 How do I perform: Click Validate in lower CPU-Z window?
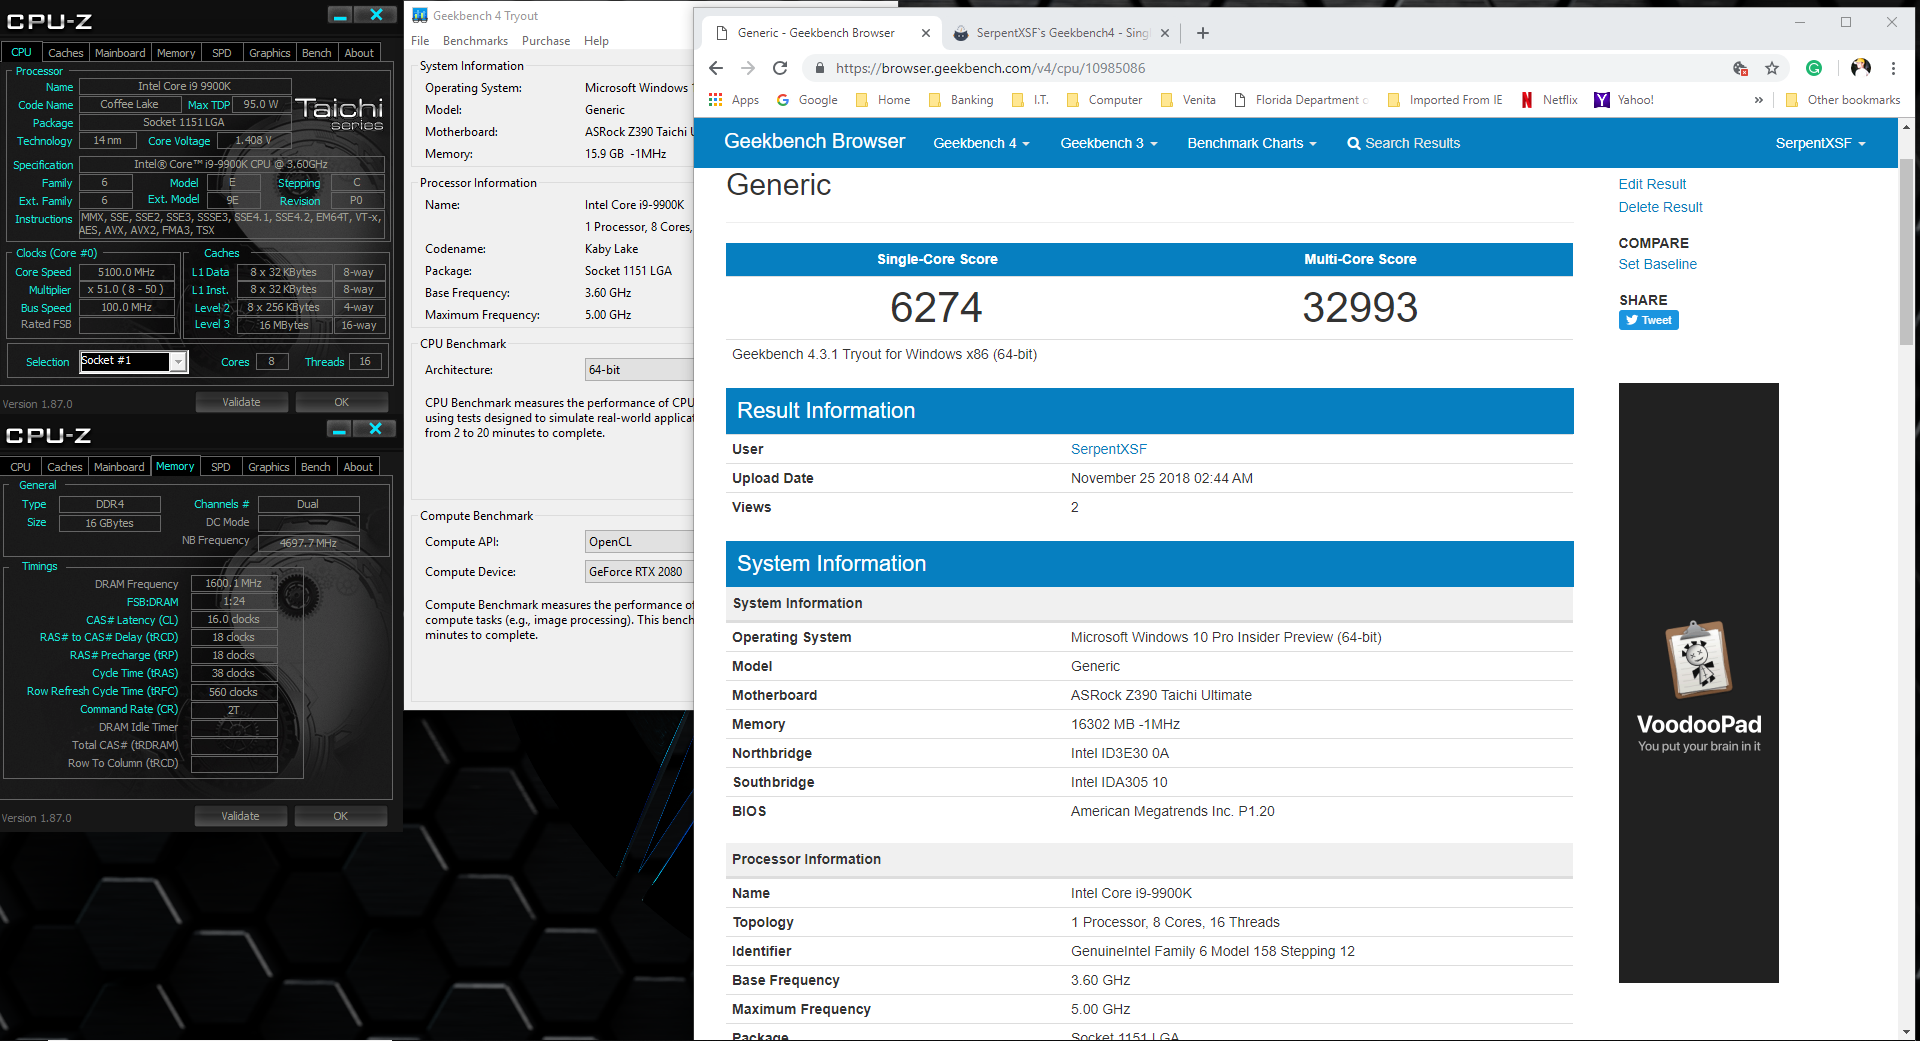240,816
